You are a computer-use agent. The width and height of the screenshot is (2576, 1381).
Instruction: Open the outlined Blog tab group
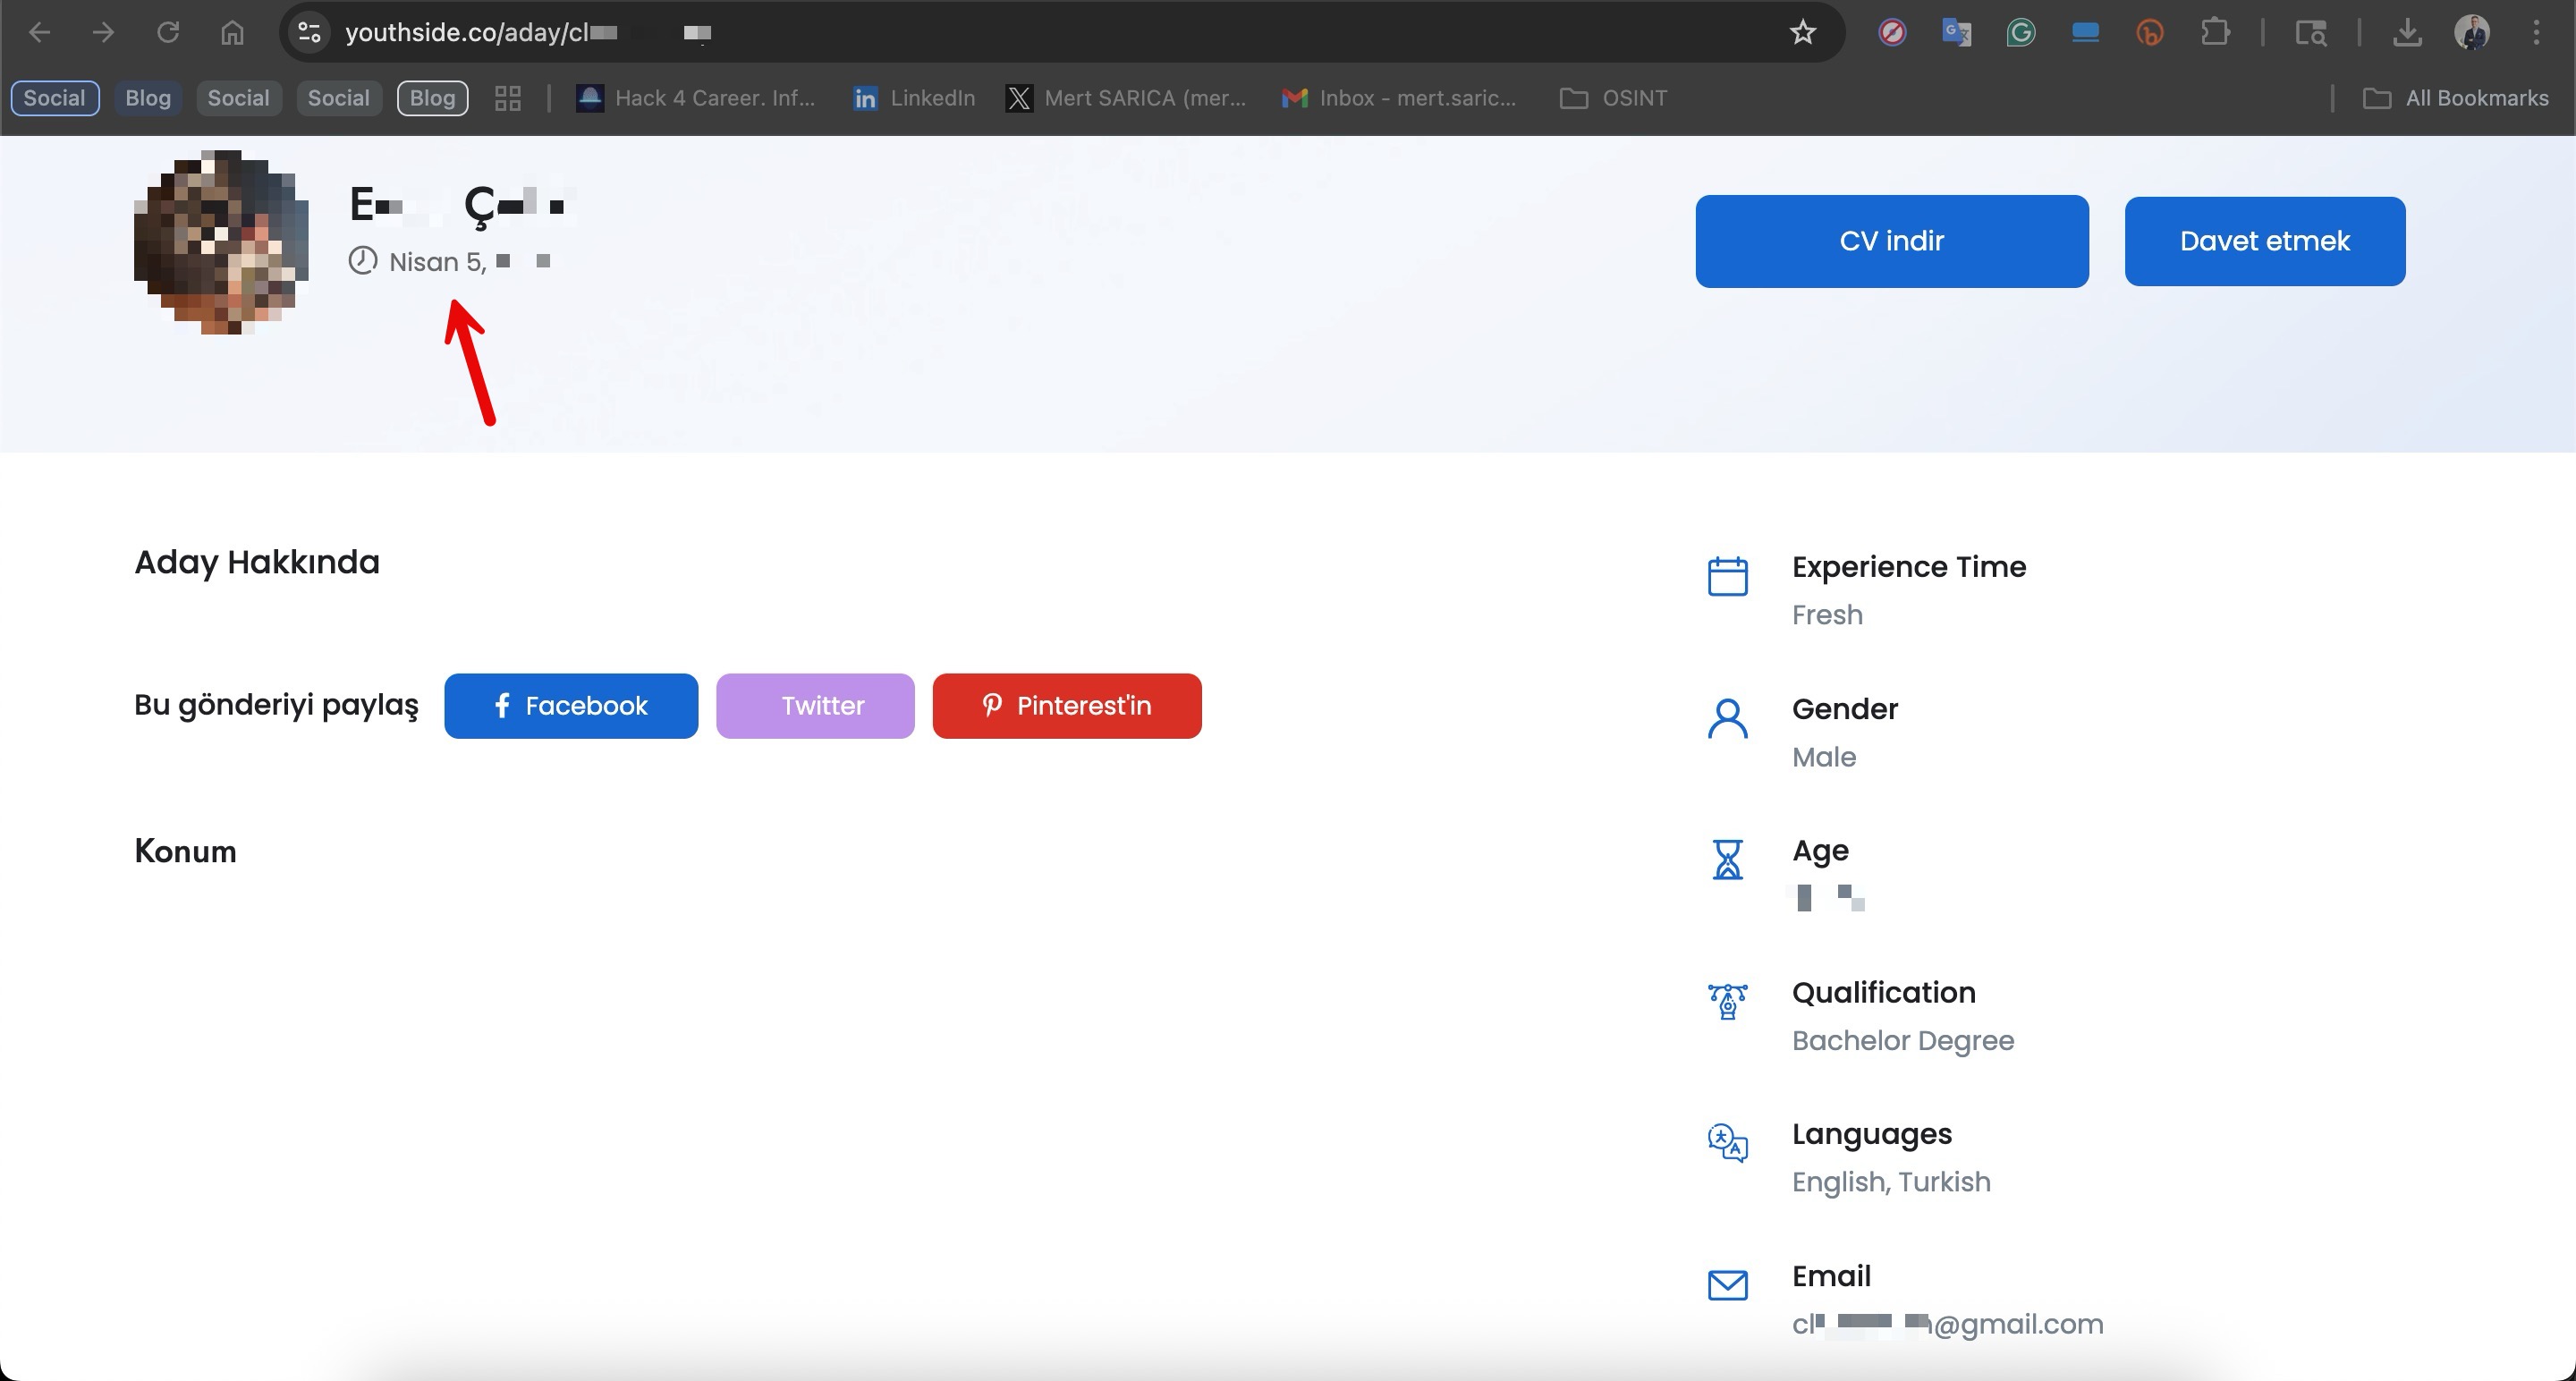click(432, 98)
